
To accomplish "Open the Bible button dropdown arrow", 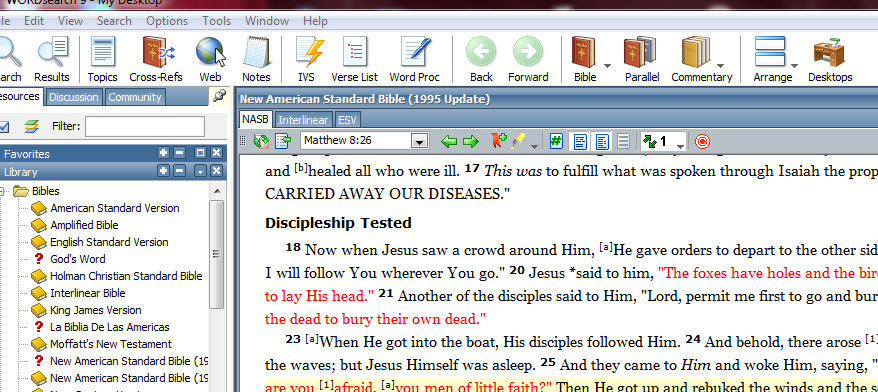I will (607, 66).
